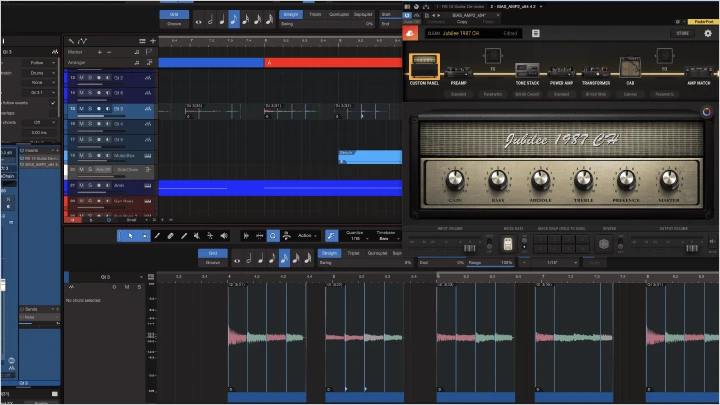Select the Tone Stack module

pyautogui.click(x=527, y=74)
